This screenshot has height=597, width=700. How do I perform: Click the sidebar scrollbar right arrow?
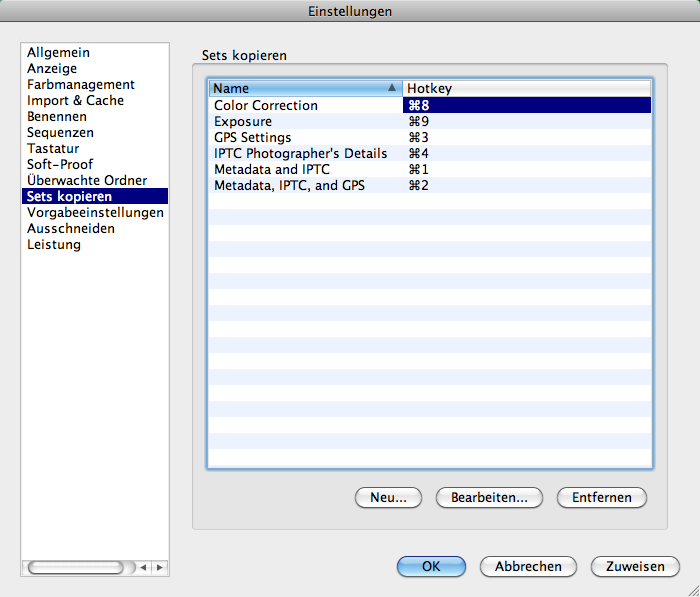[x=158, y=567]
